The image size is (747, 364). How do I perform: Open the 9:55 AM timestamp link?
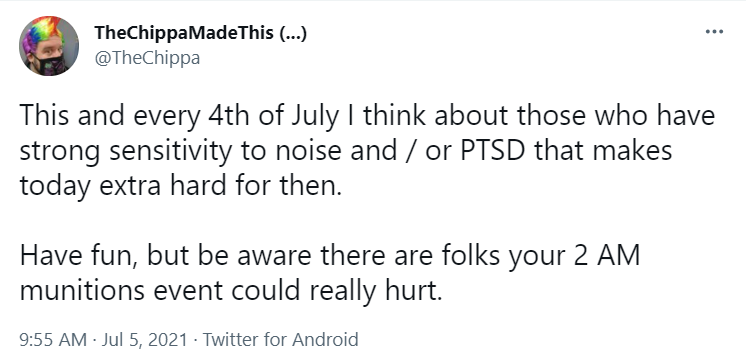click(x=53, y=340)
